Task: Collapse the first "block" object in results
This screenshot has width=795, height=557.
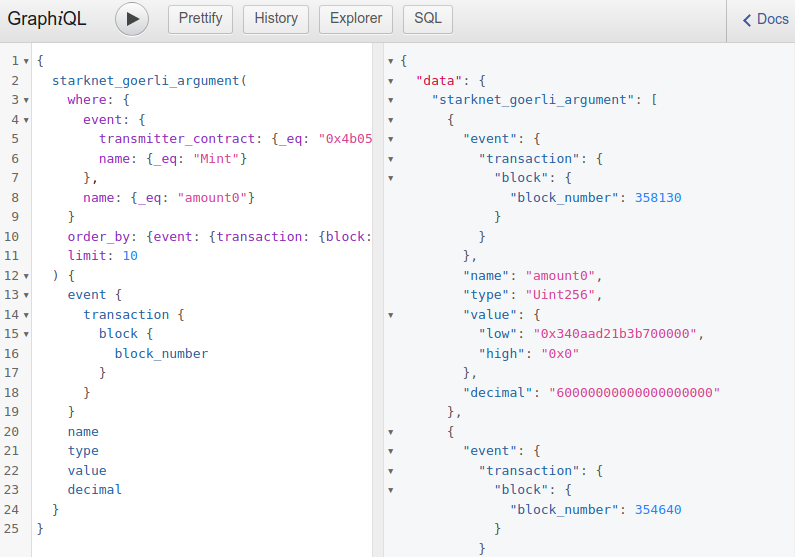Action: [x=390, y=178]
